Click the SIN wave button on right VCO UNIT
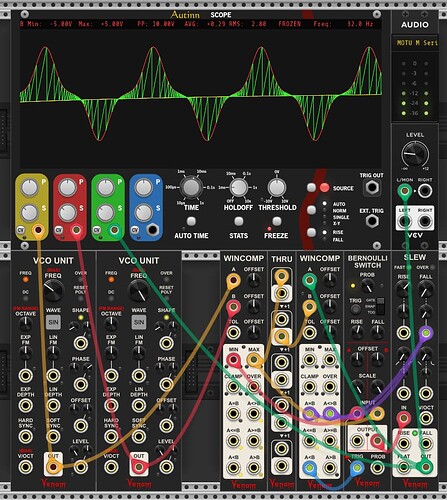447x500 pixels. 139,322
